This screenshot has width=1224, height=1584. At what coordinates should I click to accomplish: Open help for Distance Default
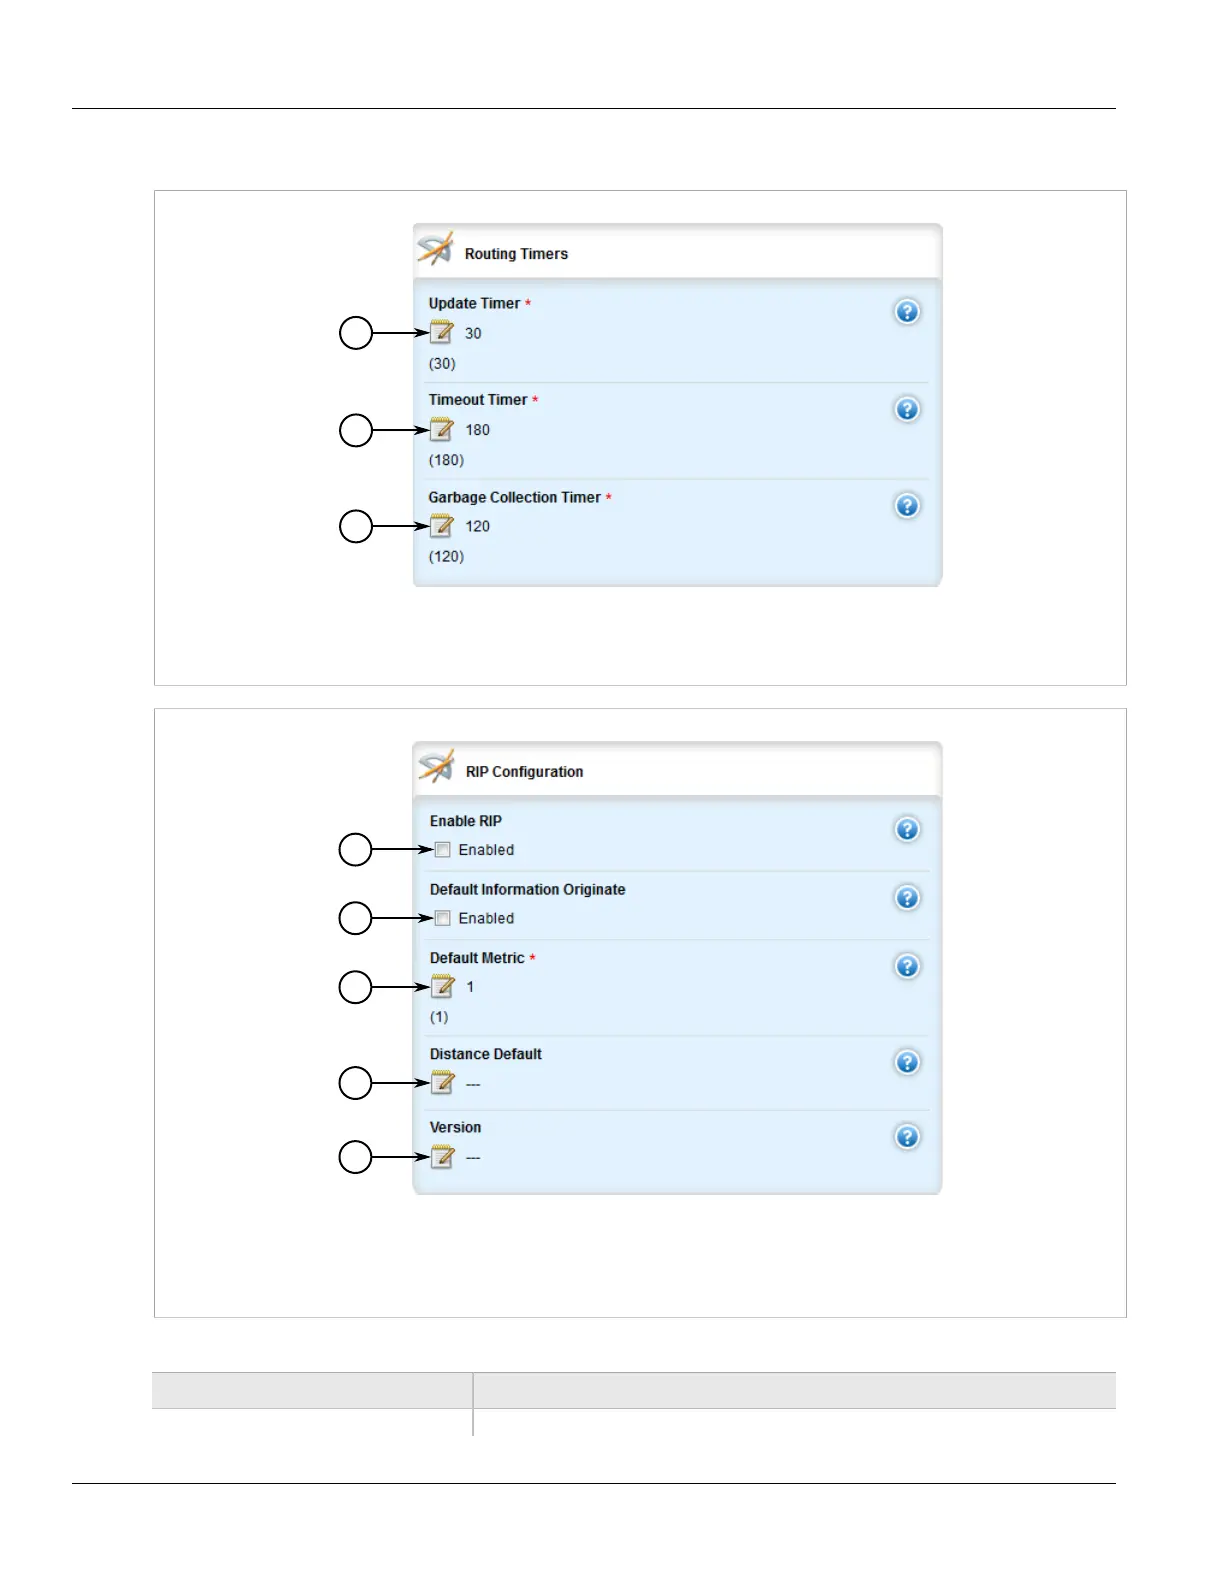point(907,1062)
